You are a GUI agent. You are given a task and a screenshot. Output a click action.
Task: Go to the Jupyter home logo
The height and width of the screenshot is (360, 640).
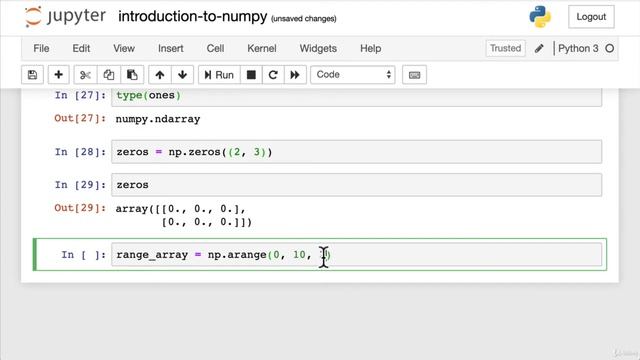65,17
